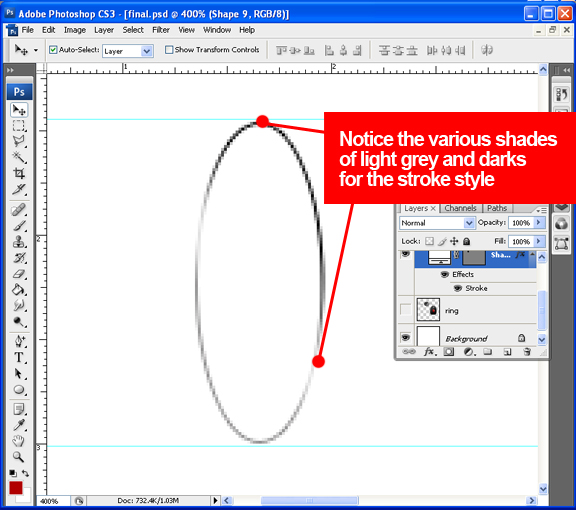This screenshot has height=510, width=576.
Task: Open the Filter menu
Action: click(x=161, y=30)
